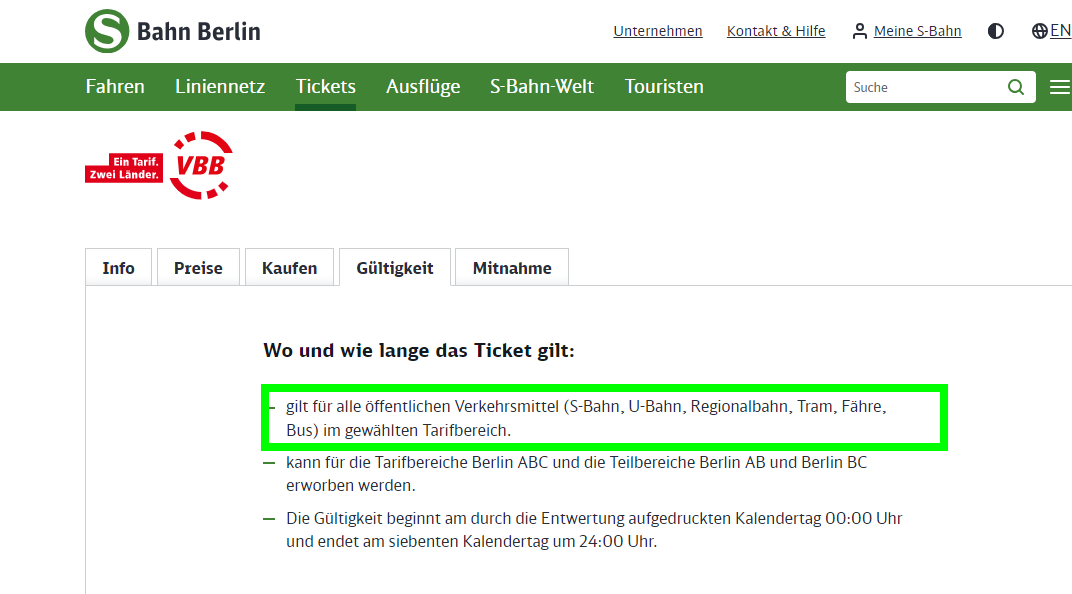The image size is (1072, 594).
Task: Click the S-Bahn Berlin logo
Action: [x=173, y=31]
